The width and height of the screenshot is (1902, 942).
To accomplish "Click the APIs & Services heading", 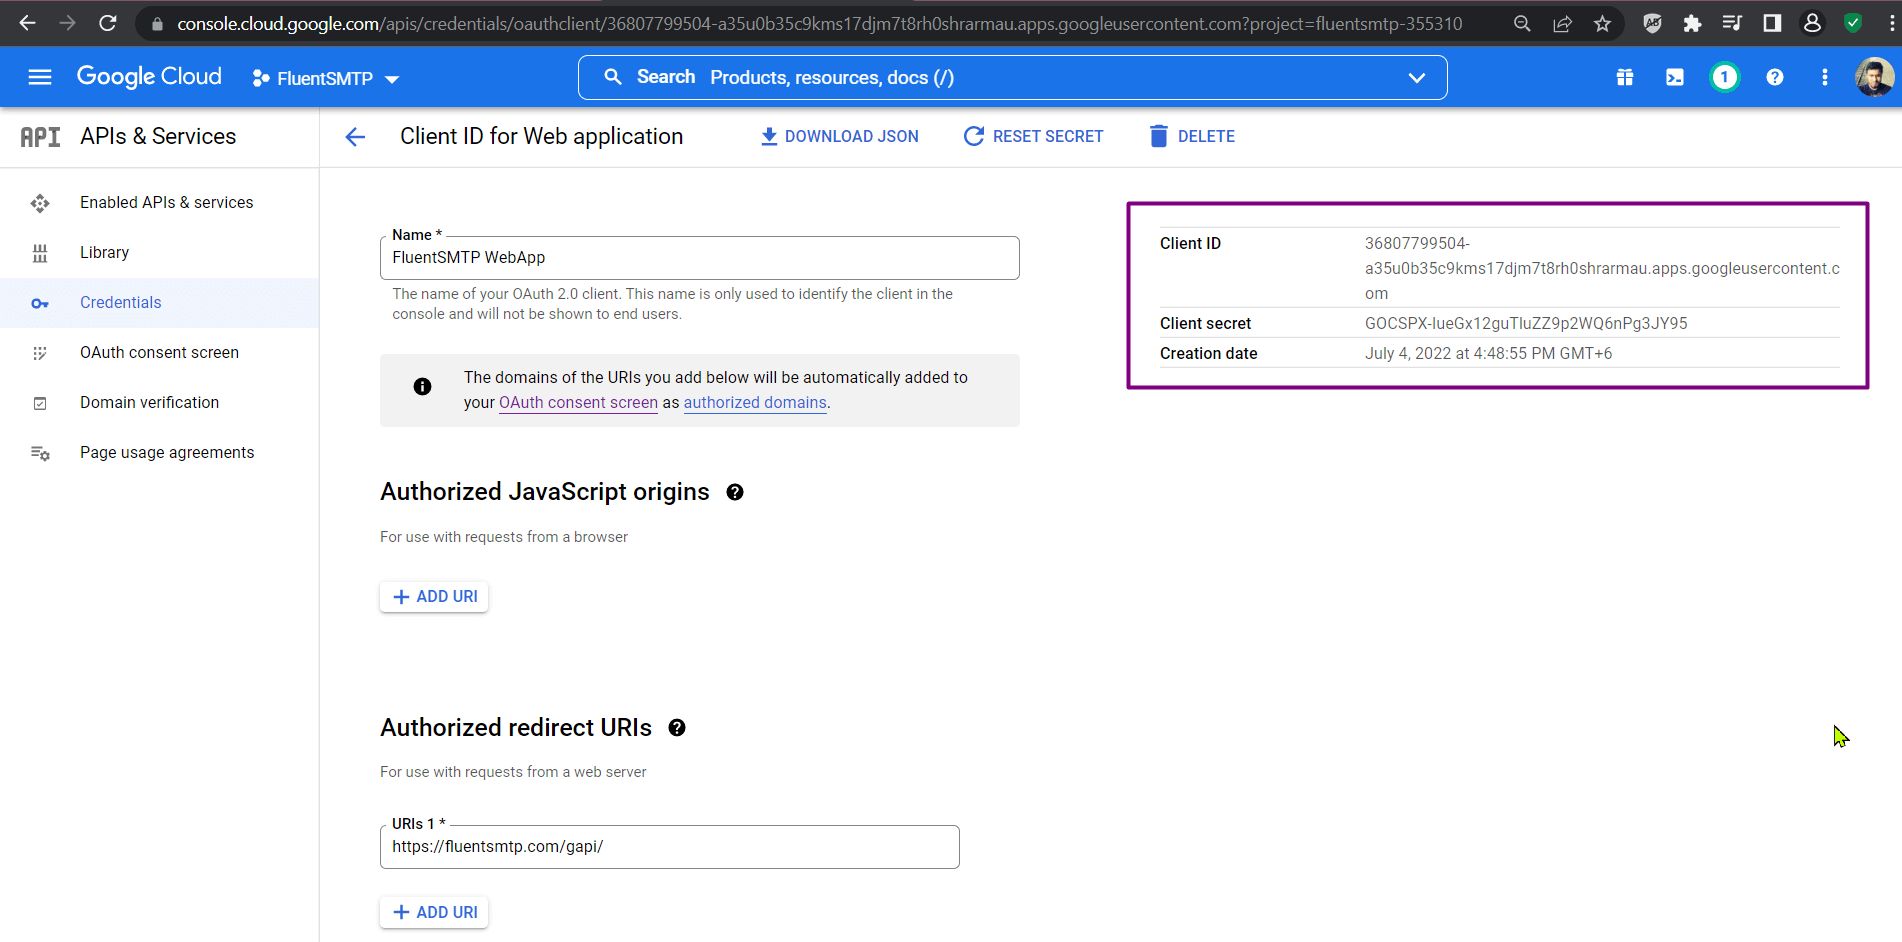I will click(x=158, y=136).
